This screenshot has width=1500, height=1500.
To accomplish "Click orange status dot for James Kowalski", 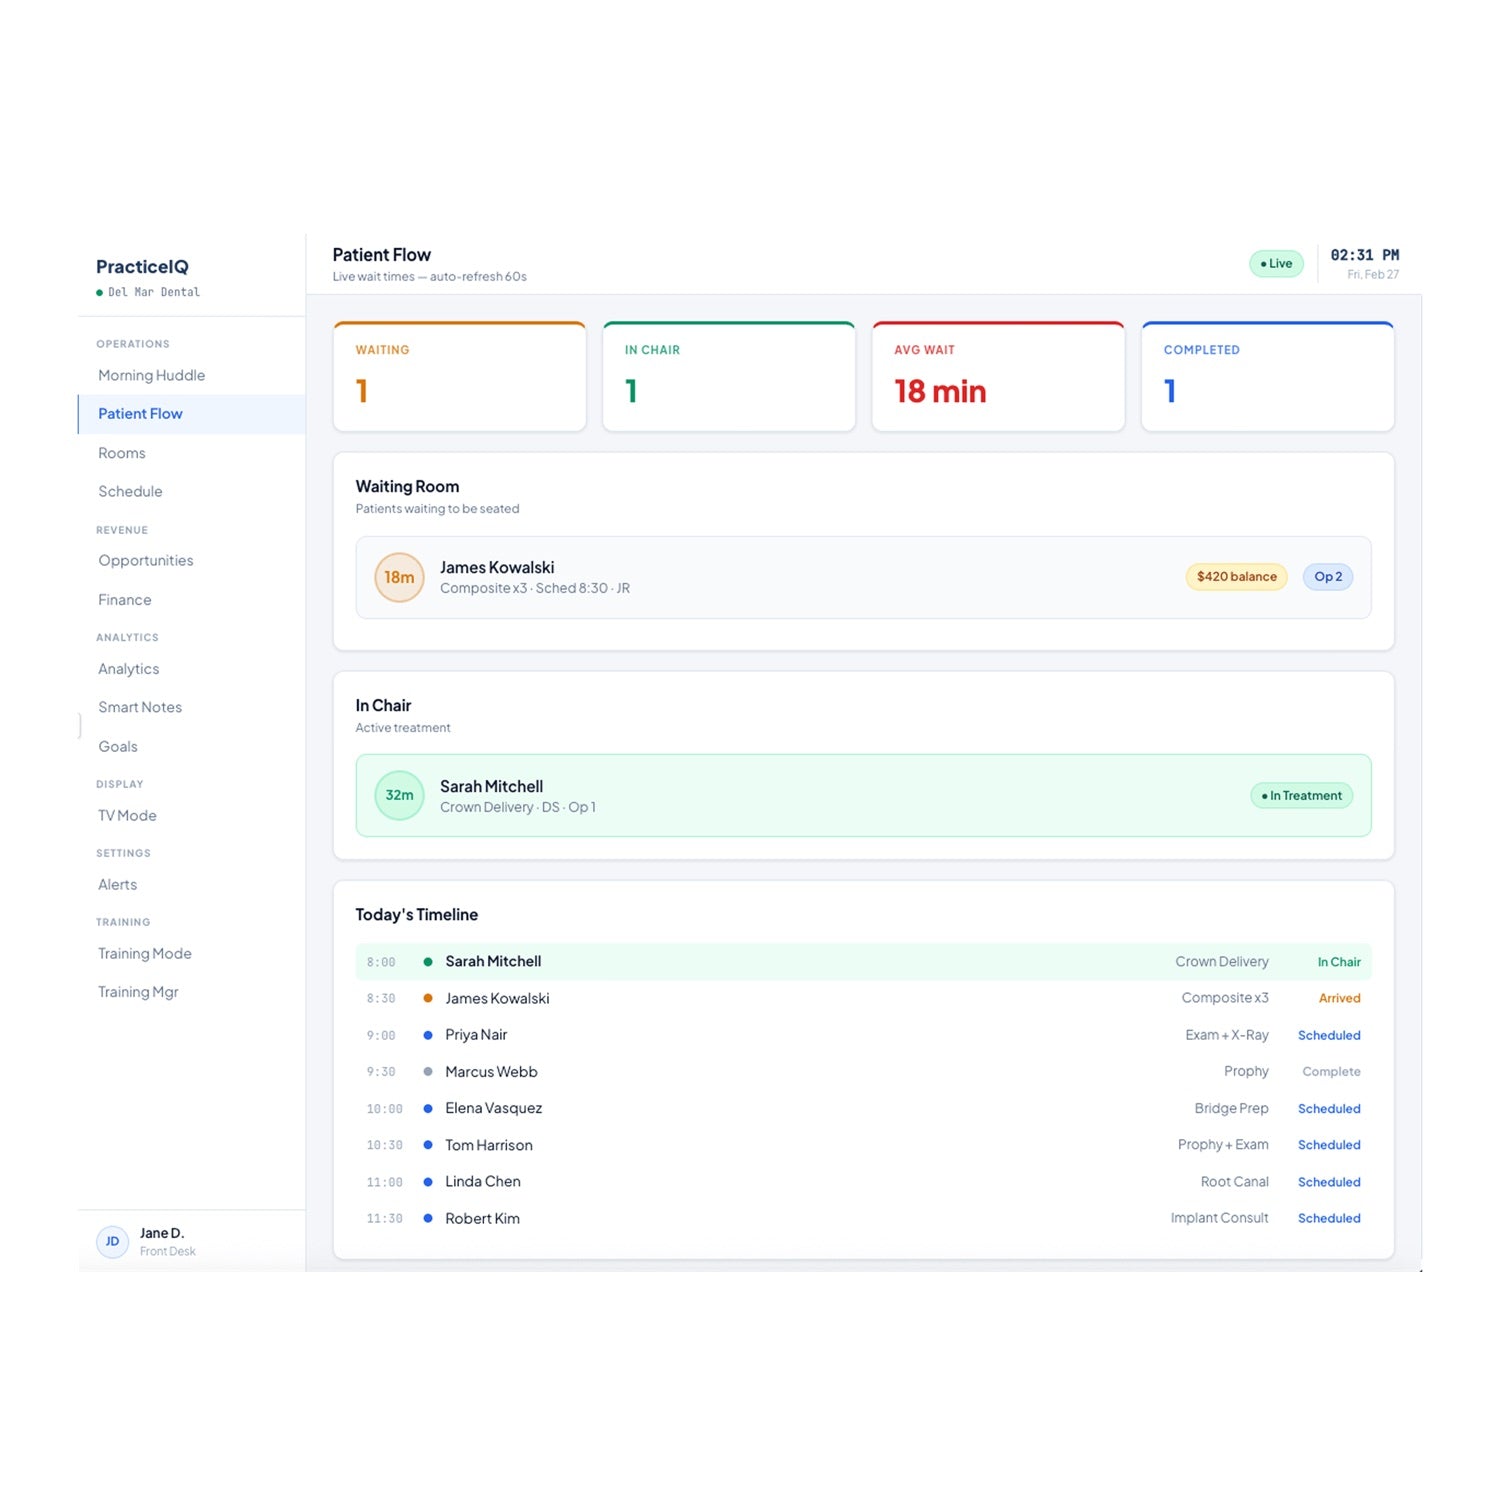I will coord(428,998).
